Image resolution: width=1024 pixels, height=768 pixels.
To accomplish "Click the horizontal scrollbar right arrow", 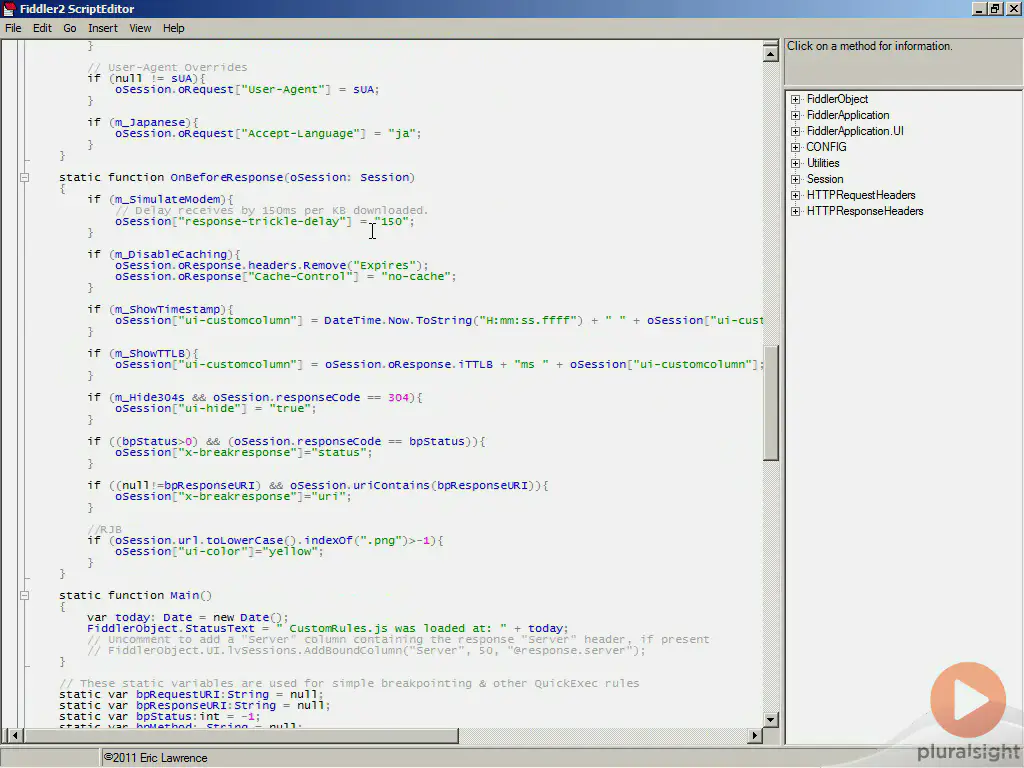I will coord(755,736).
